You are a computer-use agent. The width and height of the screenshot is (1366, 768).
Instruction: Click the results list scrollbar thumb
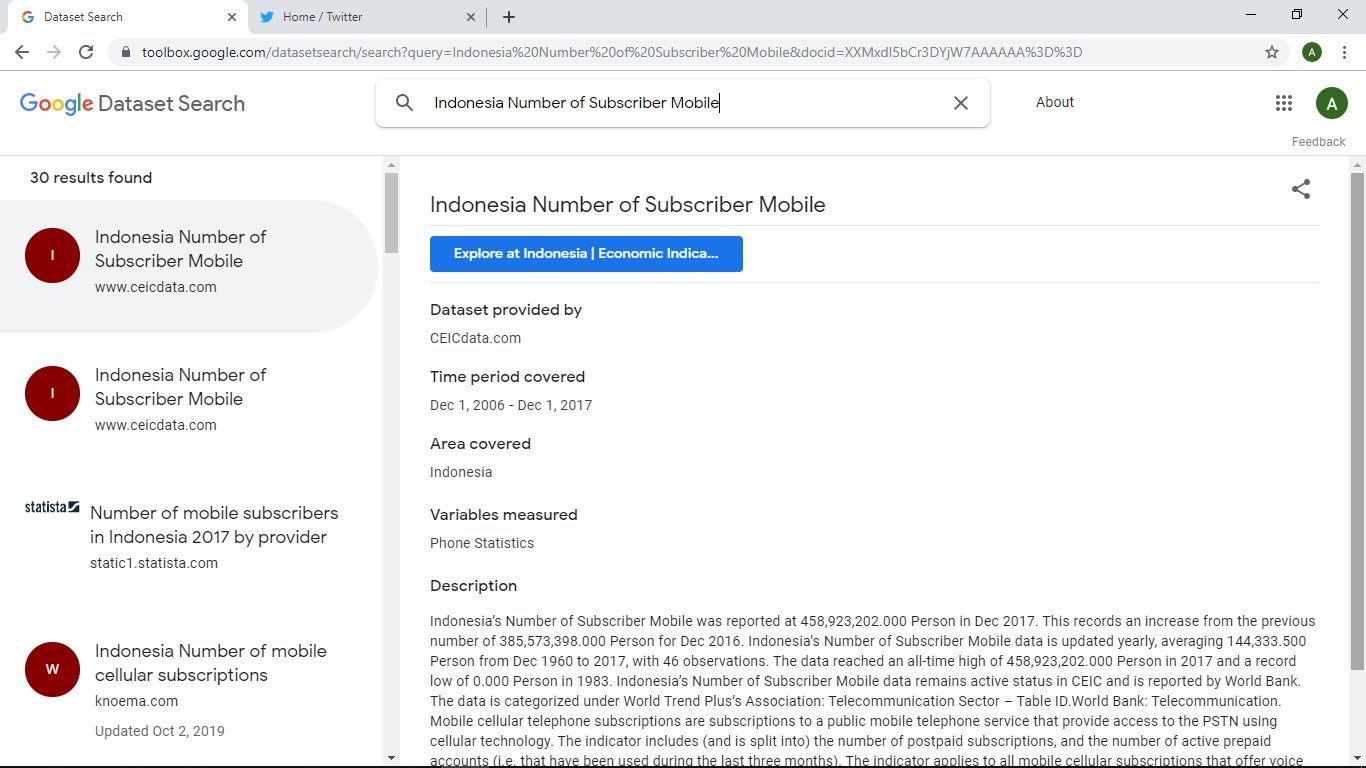coord(391,213)
